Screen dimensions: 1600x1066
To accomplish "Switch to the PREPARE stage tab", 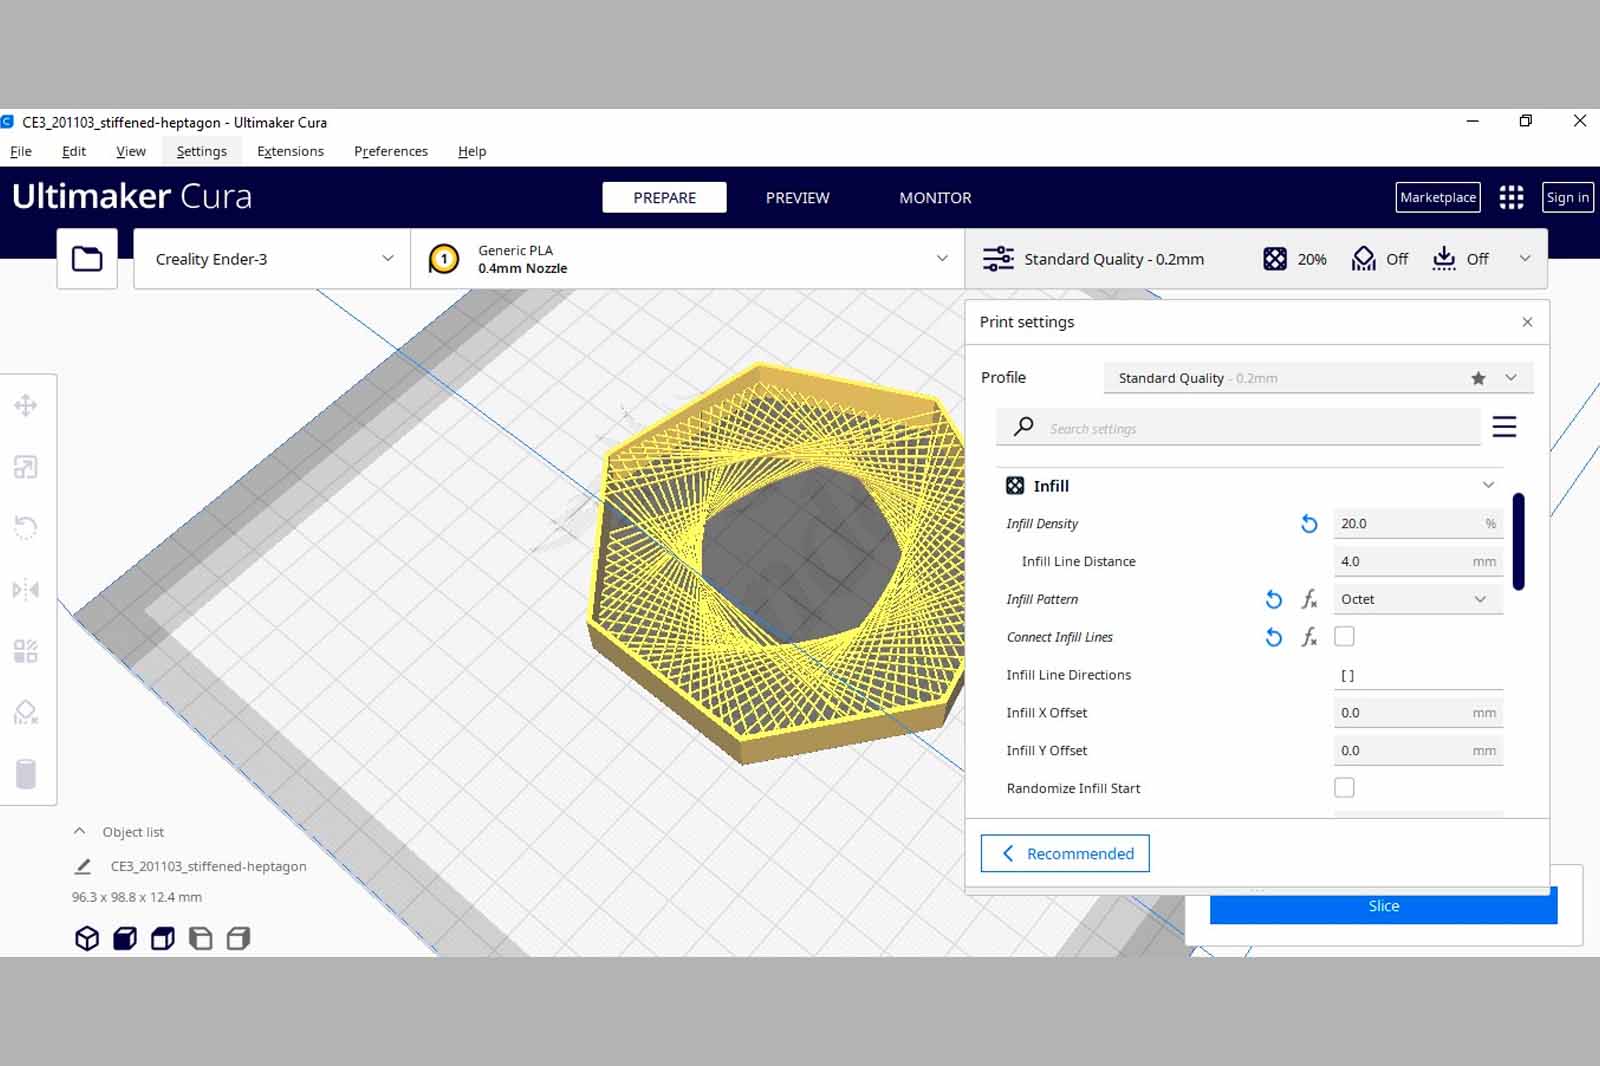I will coord(664,197).
